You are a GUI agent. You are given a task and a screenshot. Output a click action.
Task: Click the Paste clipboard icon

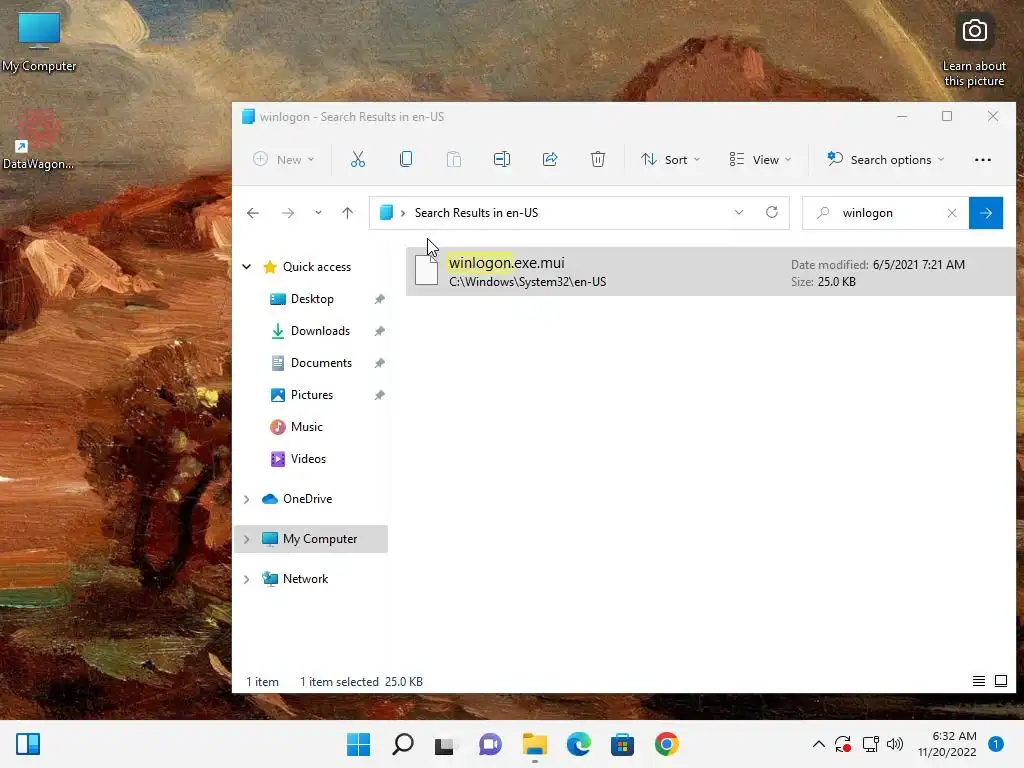coord(454,159)
